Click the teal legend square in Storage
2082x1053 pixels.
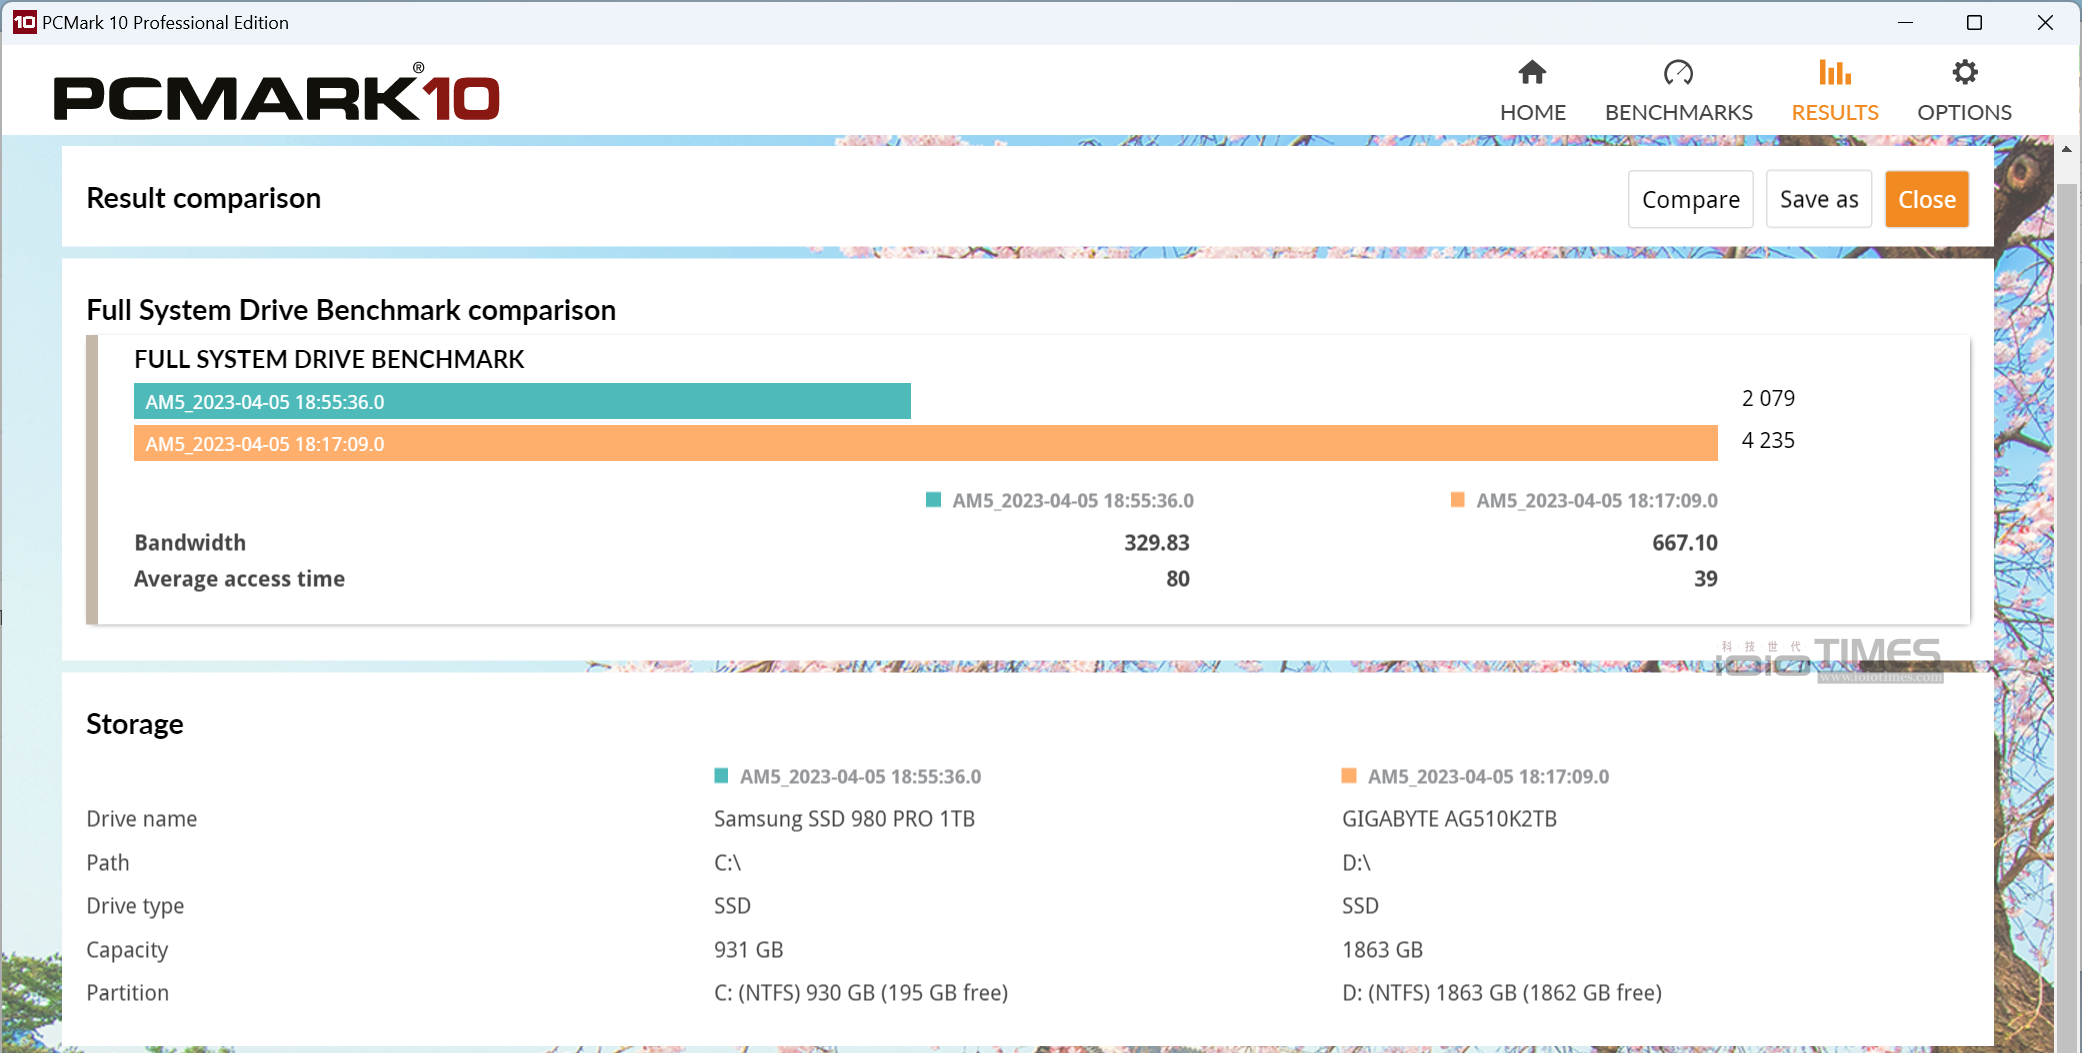[721, 776]
